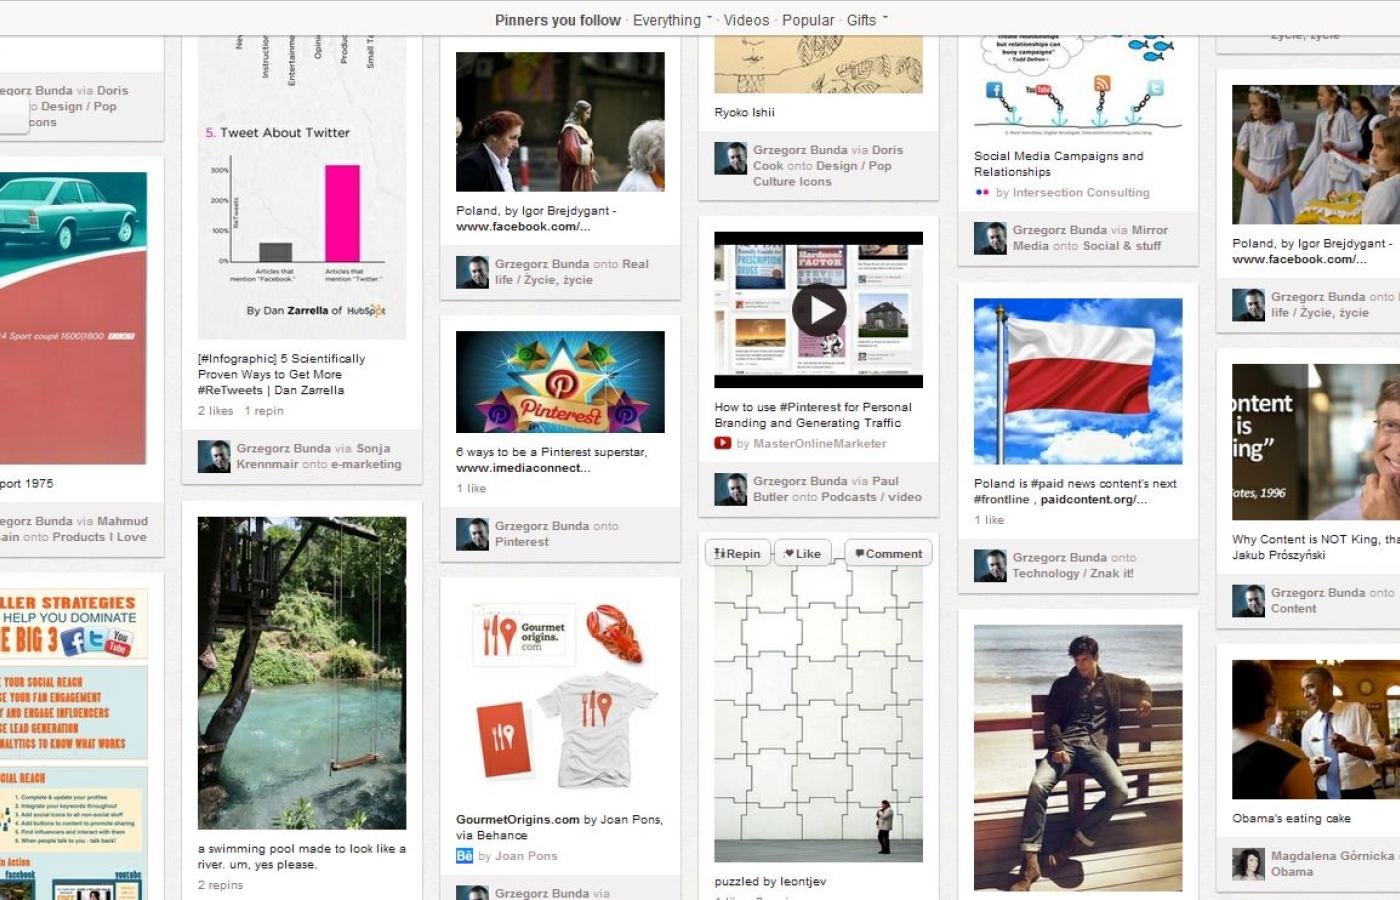The width and height of the screenshot is (1400, 900).
Task: Select Pinners you follow tab
Action: [557, 20]
